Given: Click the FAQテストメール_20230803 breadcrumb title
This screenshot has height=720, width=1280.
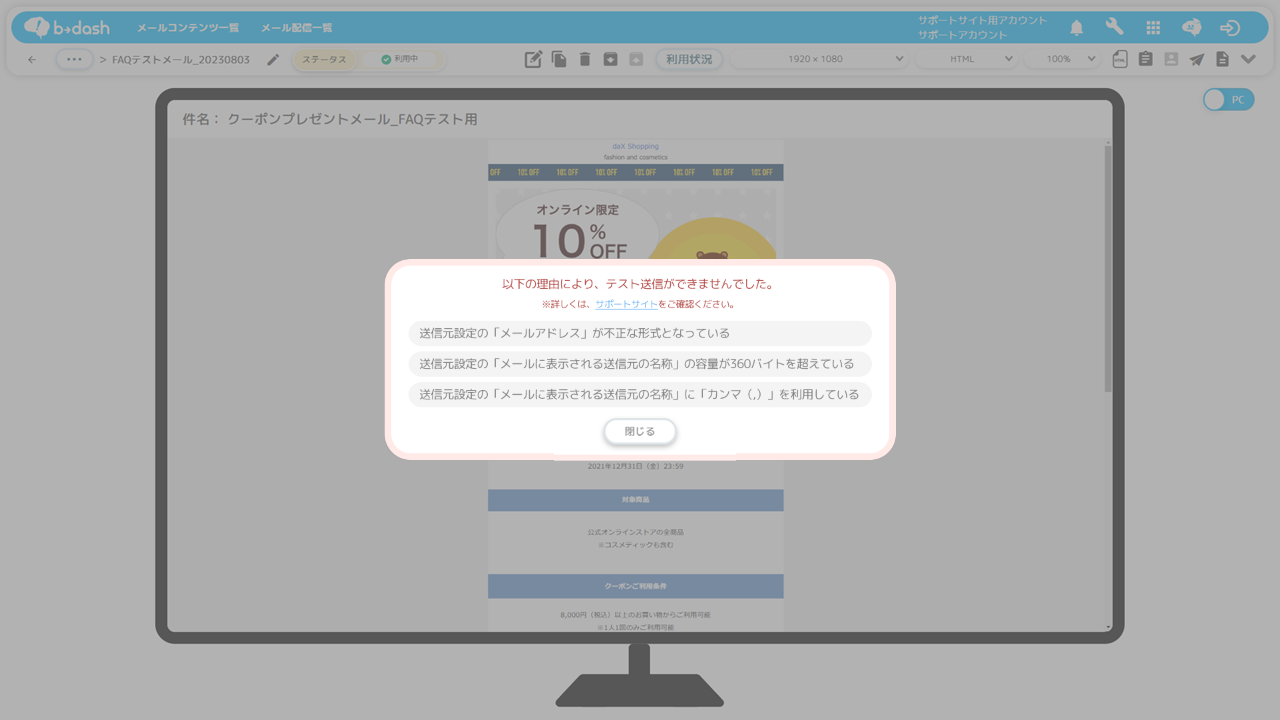Looking at the screenshot, I should click(181, 59).
